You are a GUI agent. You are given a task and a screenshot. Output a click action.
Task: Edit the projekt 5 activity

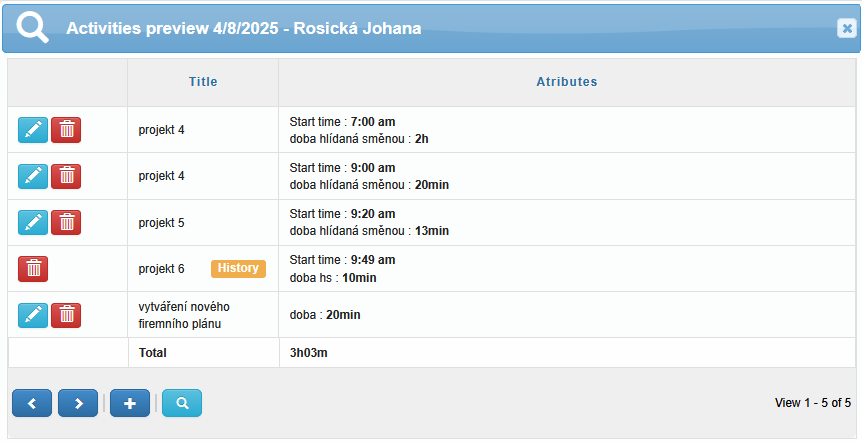(33, 222)
